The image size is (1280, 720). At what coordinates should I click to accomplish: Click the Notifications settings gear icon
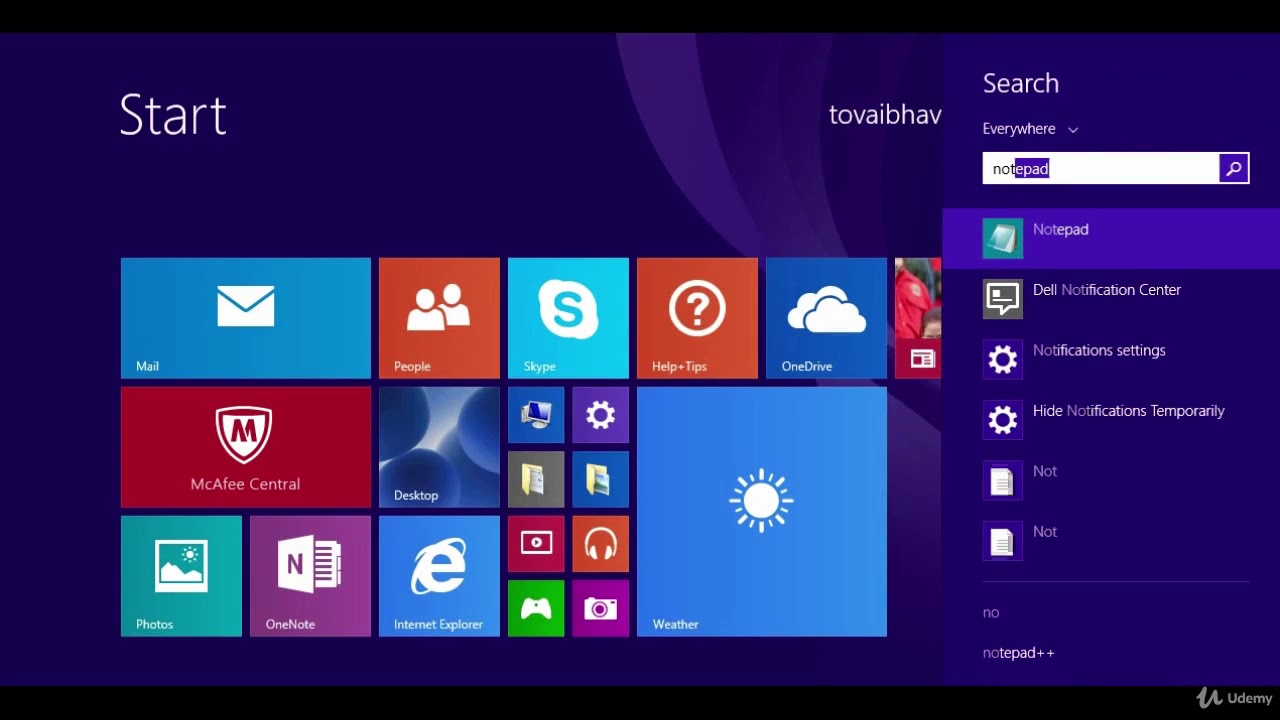(x=1003, y=360)
